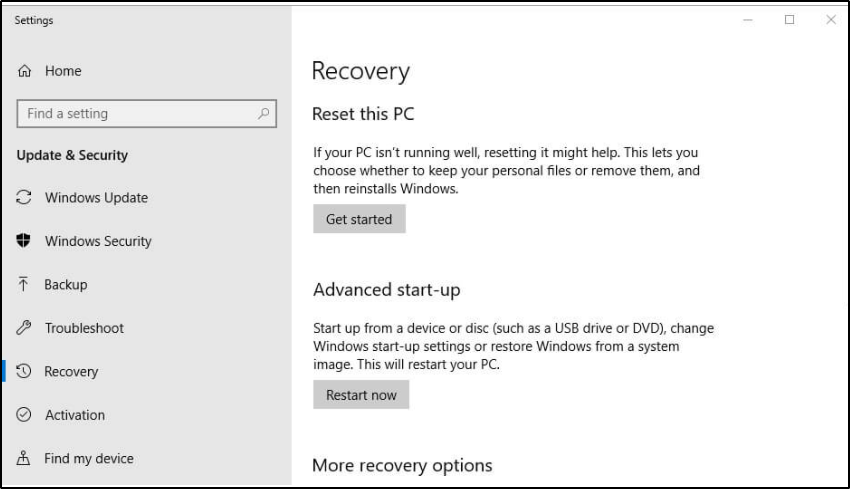The height and width of the screenshot is (489, 850).
Task: Click the Find my device icon
Action: pos(25,459)
